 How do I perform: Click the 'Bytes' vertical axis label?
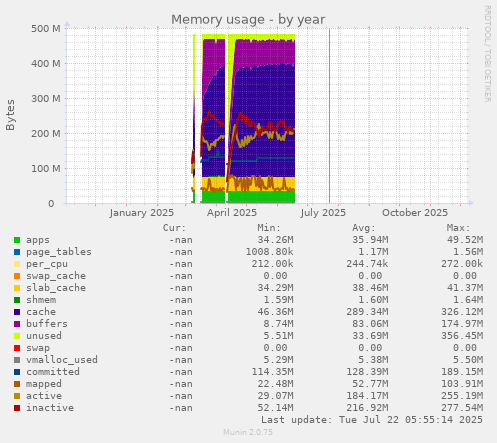10,115
